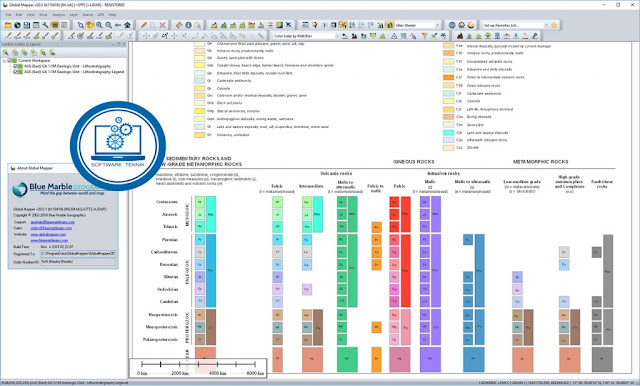Click the tall blue Paleozoic sedimentary block

coord(211,270)
